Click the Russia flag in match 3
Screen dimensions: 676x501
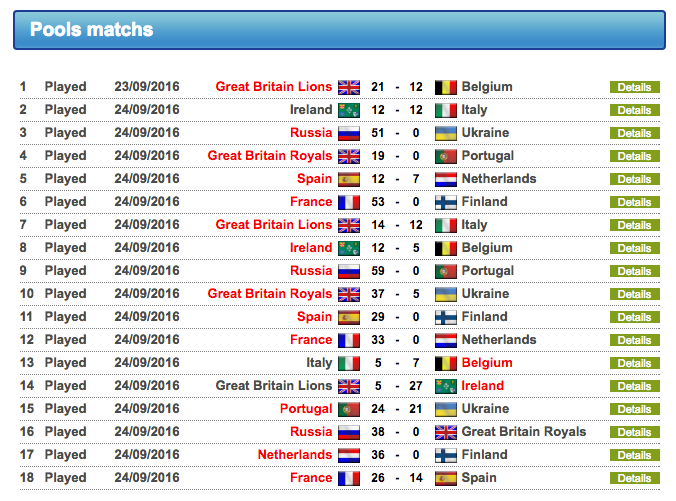348,133
